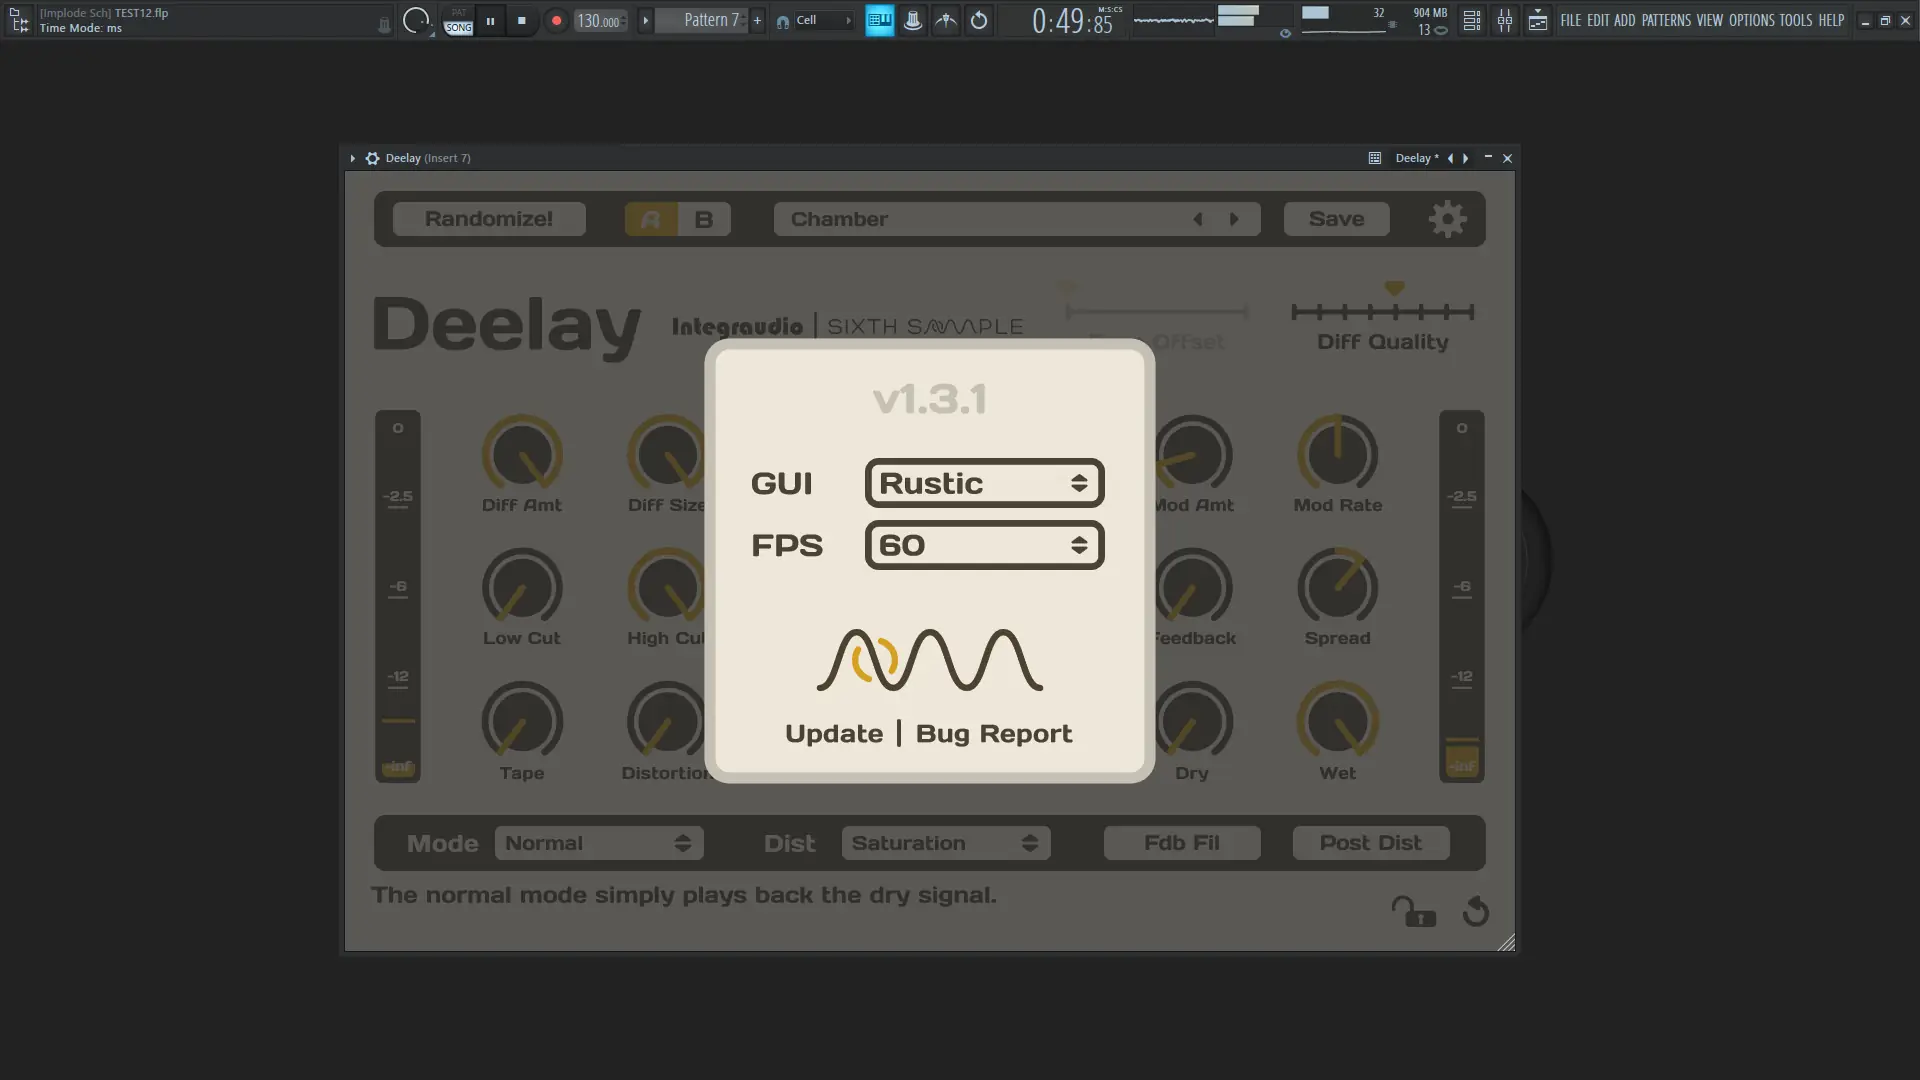Open the Deelay settings gear
Screen dimensions: 1920x1080
[1447, 219]
